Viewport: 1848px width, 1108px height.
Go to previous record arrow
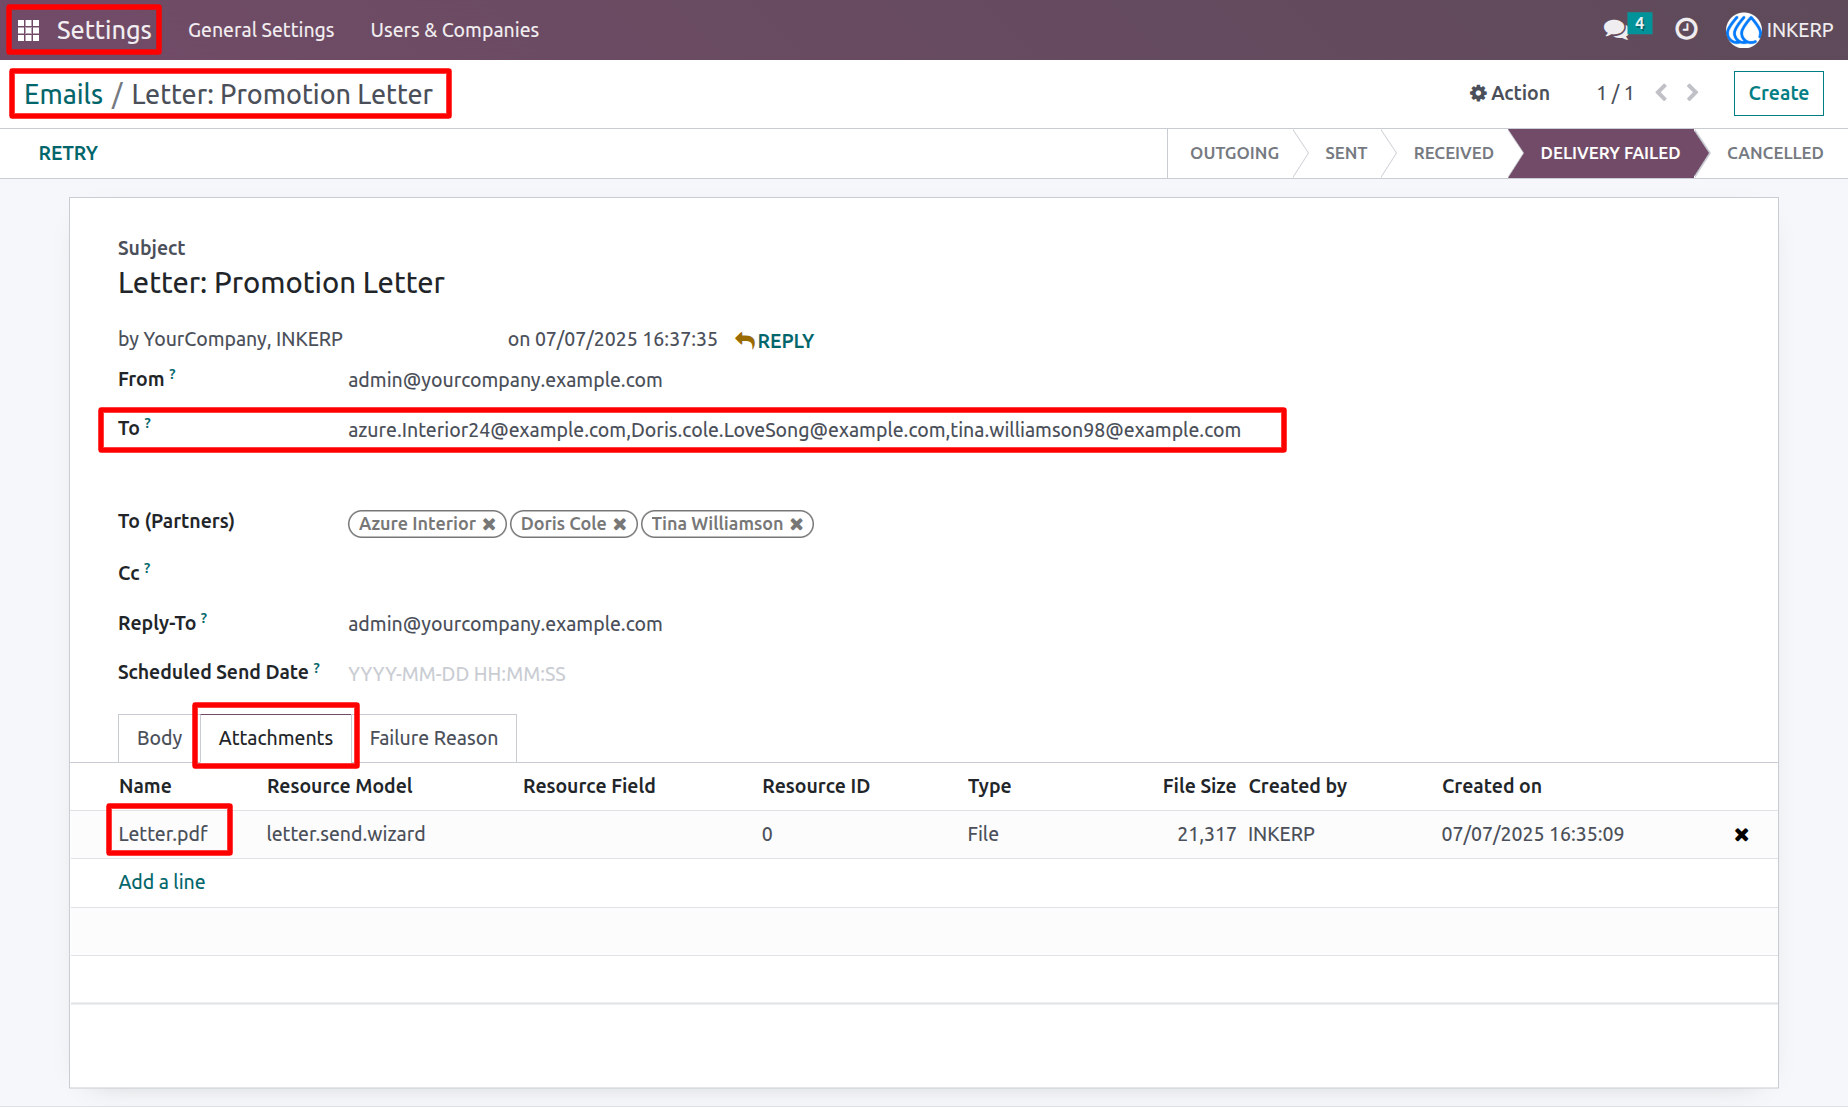(1662, 93)
